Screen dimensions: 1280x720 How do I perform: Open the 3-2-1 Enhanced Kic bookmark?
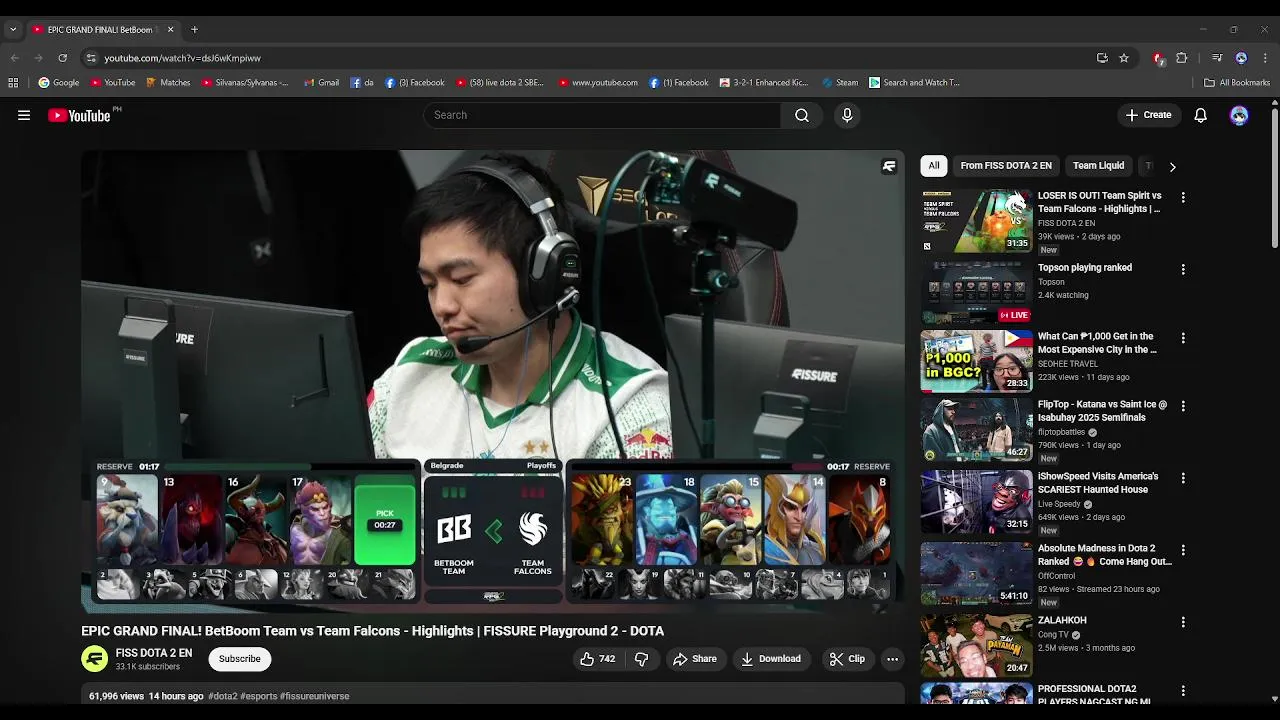764,83
